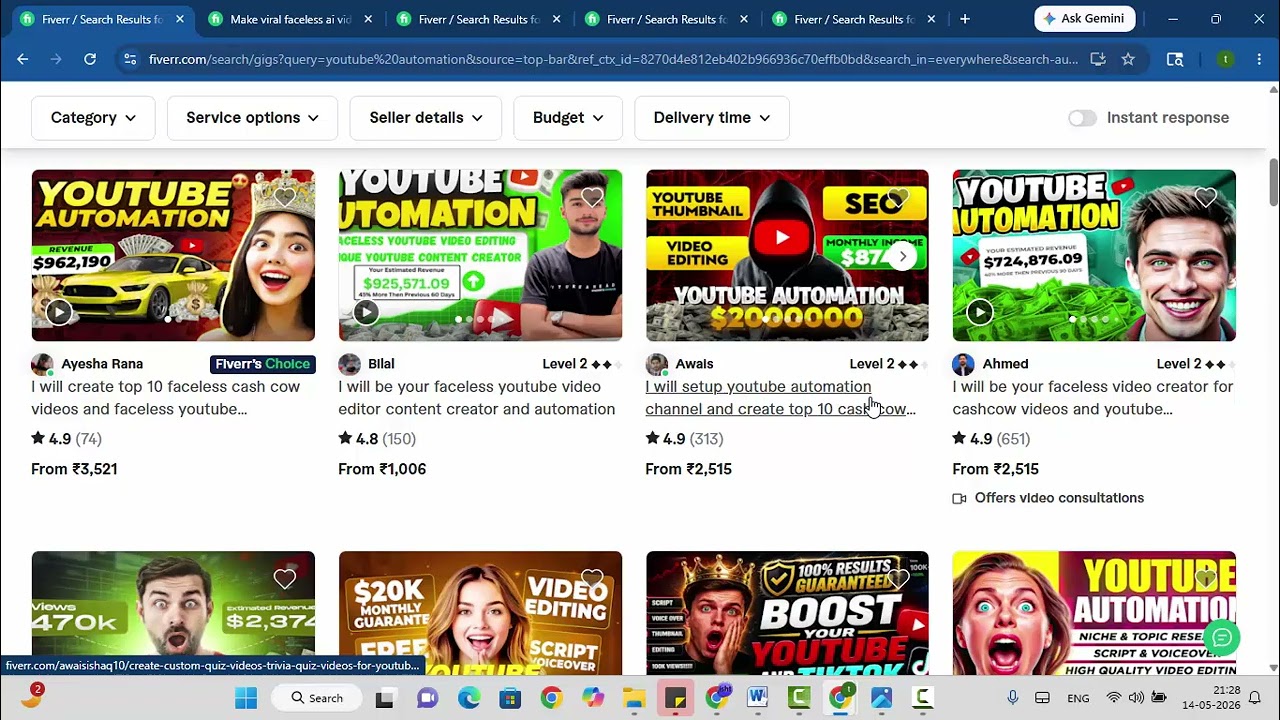The height and width of the screenshot is (720, 1280).
Task: Open Microsoft Word from taskbar
Action: point(757,698)
